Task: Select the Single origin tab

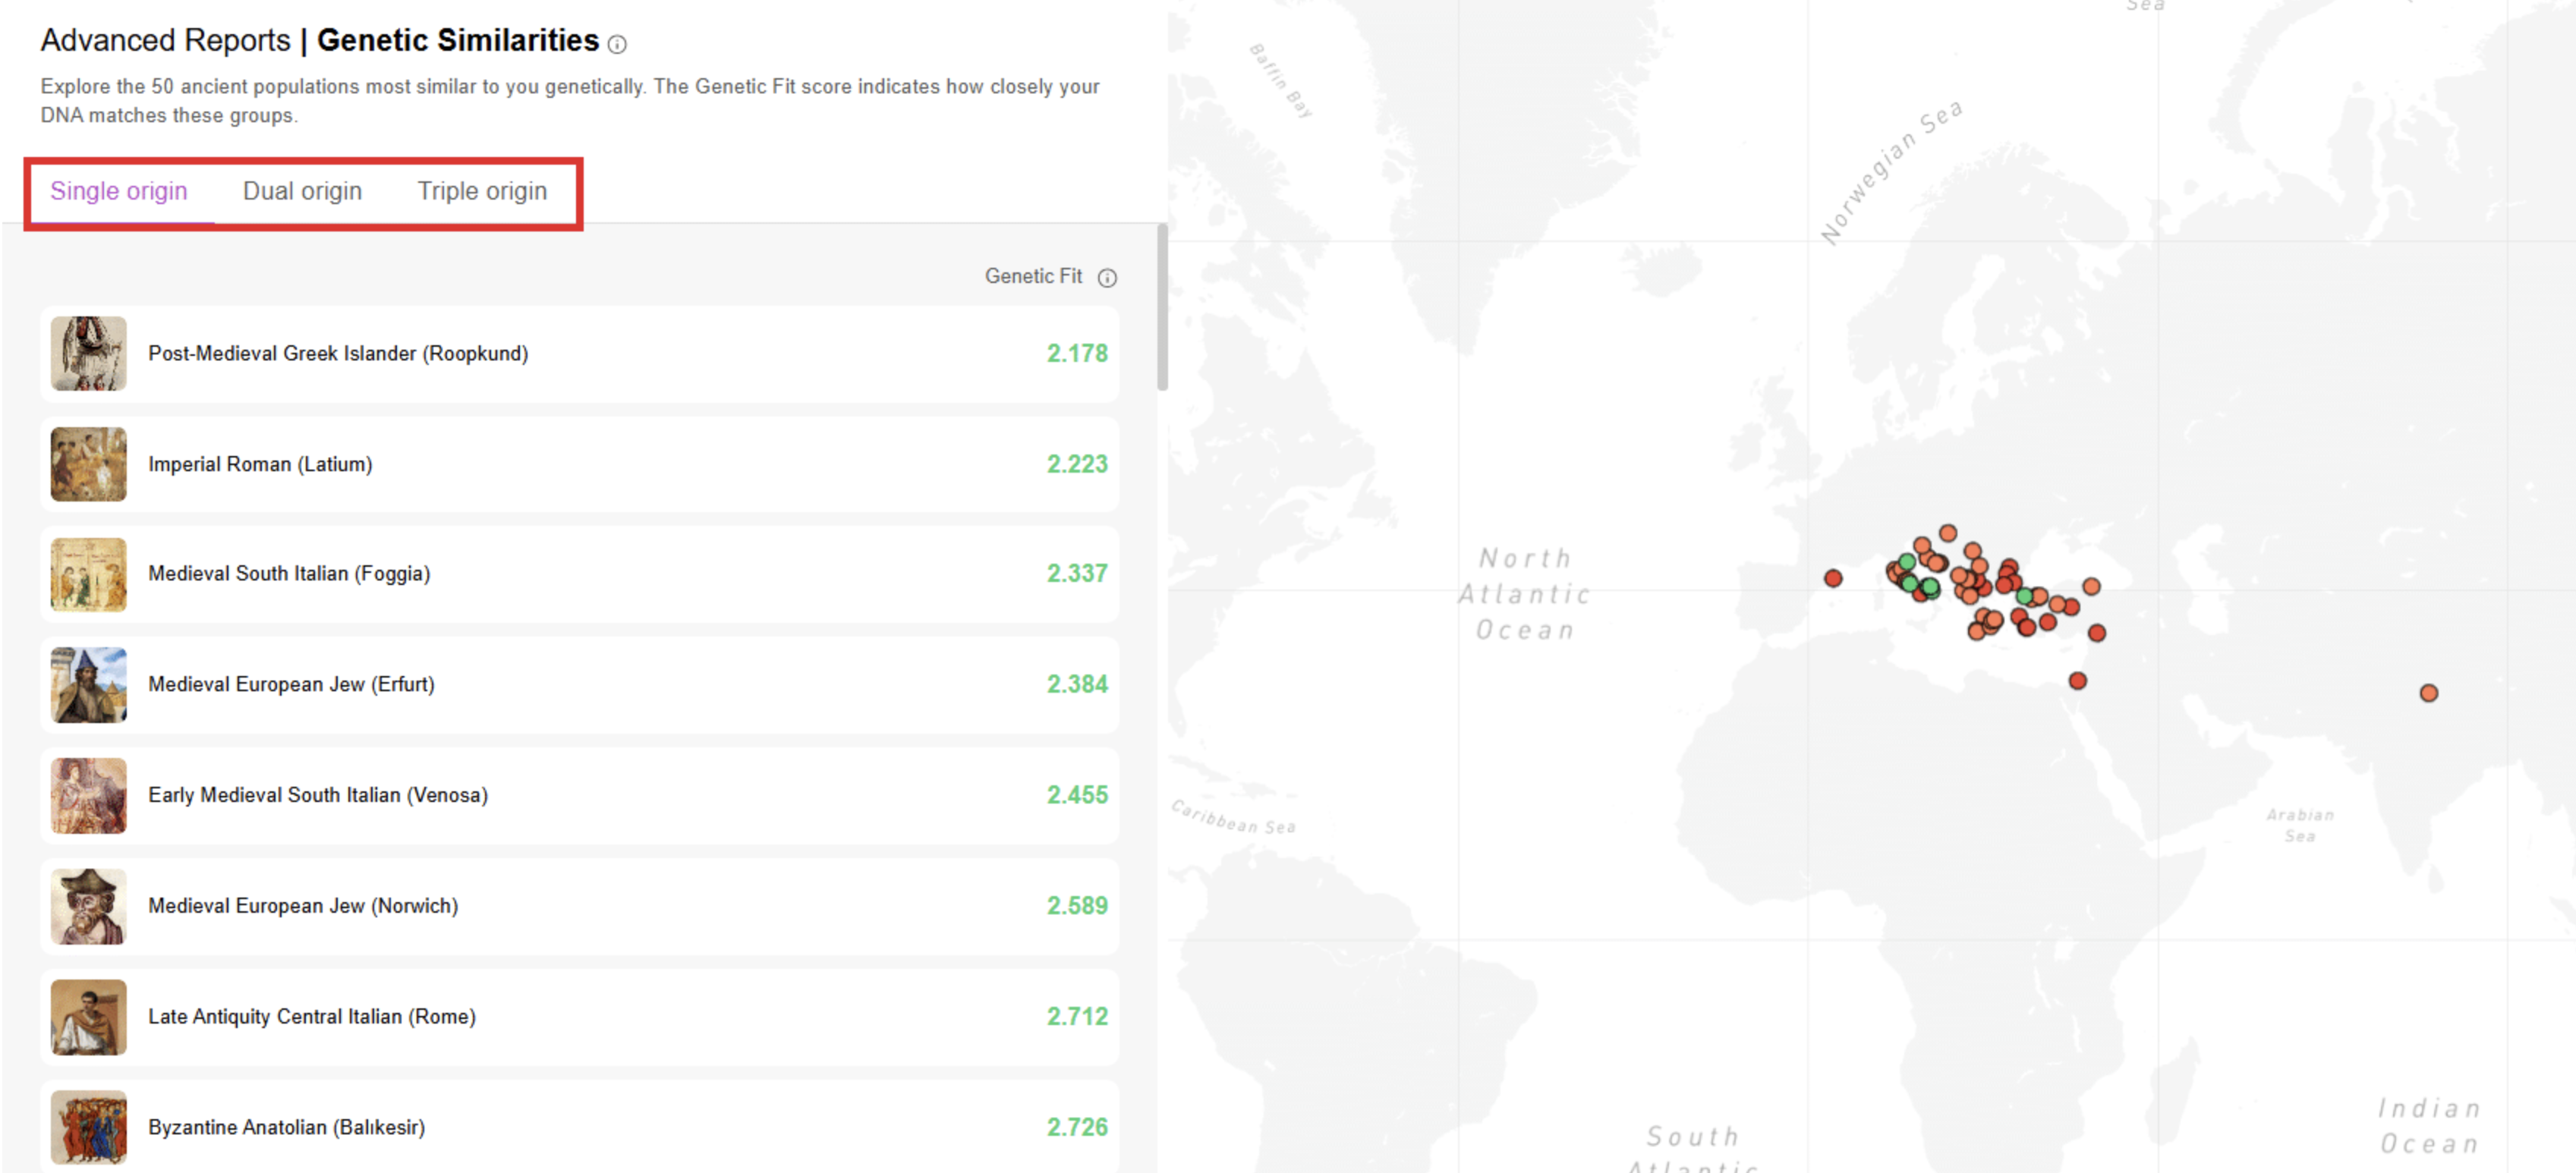Action: (119, 191)
